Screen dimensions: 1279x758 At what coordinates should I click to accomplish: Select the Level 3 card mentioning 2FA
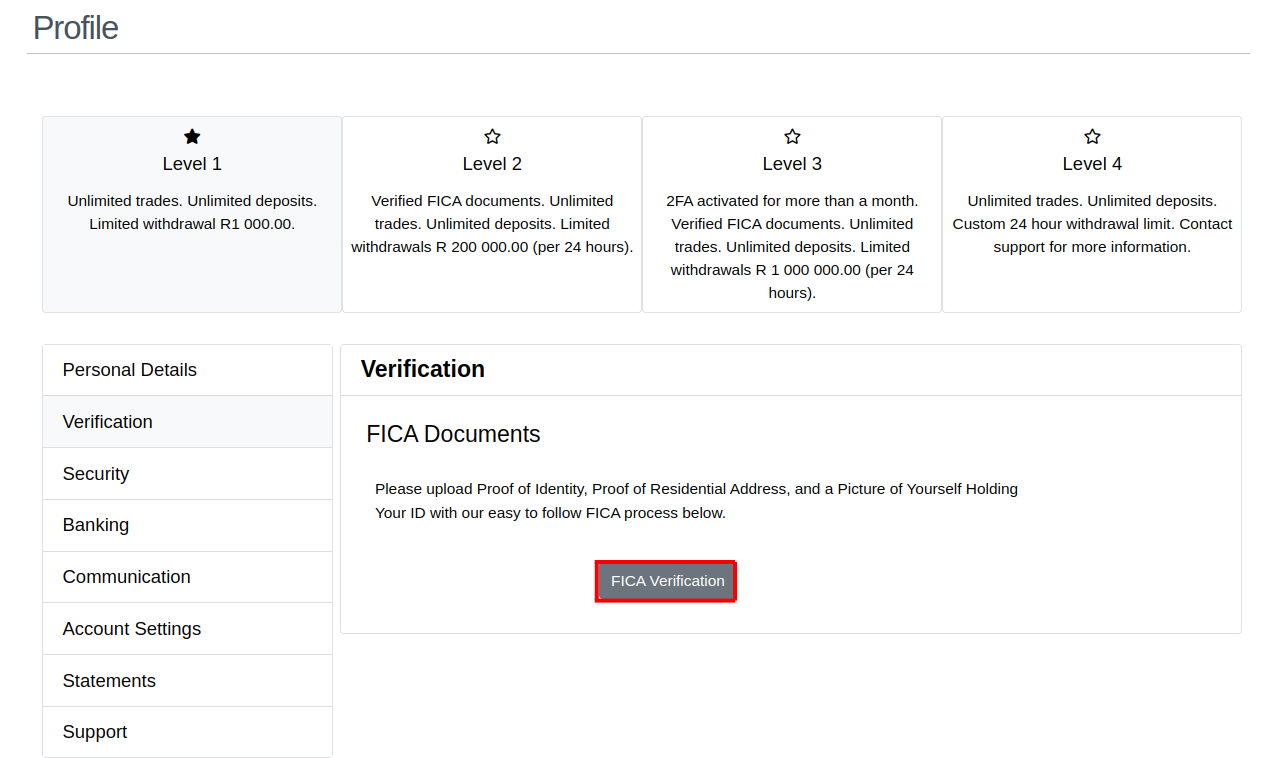point(791,214)
